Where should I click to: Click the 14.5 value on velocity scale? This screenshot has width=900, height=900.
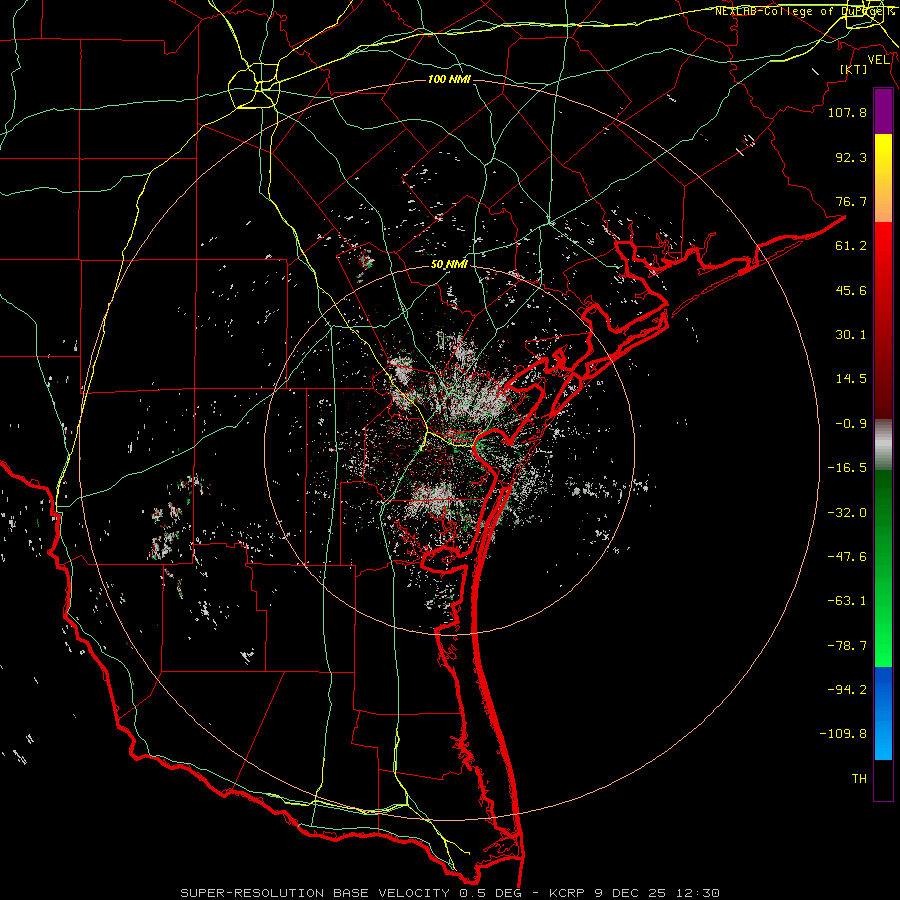[851, 379]
